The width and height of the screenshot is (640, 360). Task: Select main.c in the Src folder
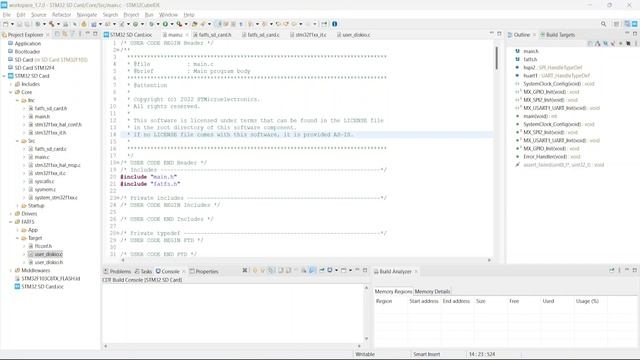click(x=42, y=157)
